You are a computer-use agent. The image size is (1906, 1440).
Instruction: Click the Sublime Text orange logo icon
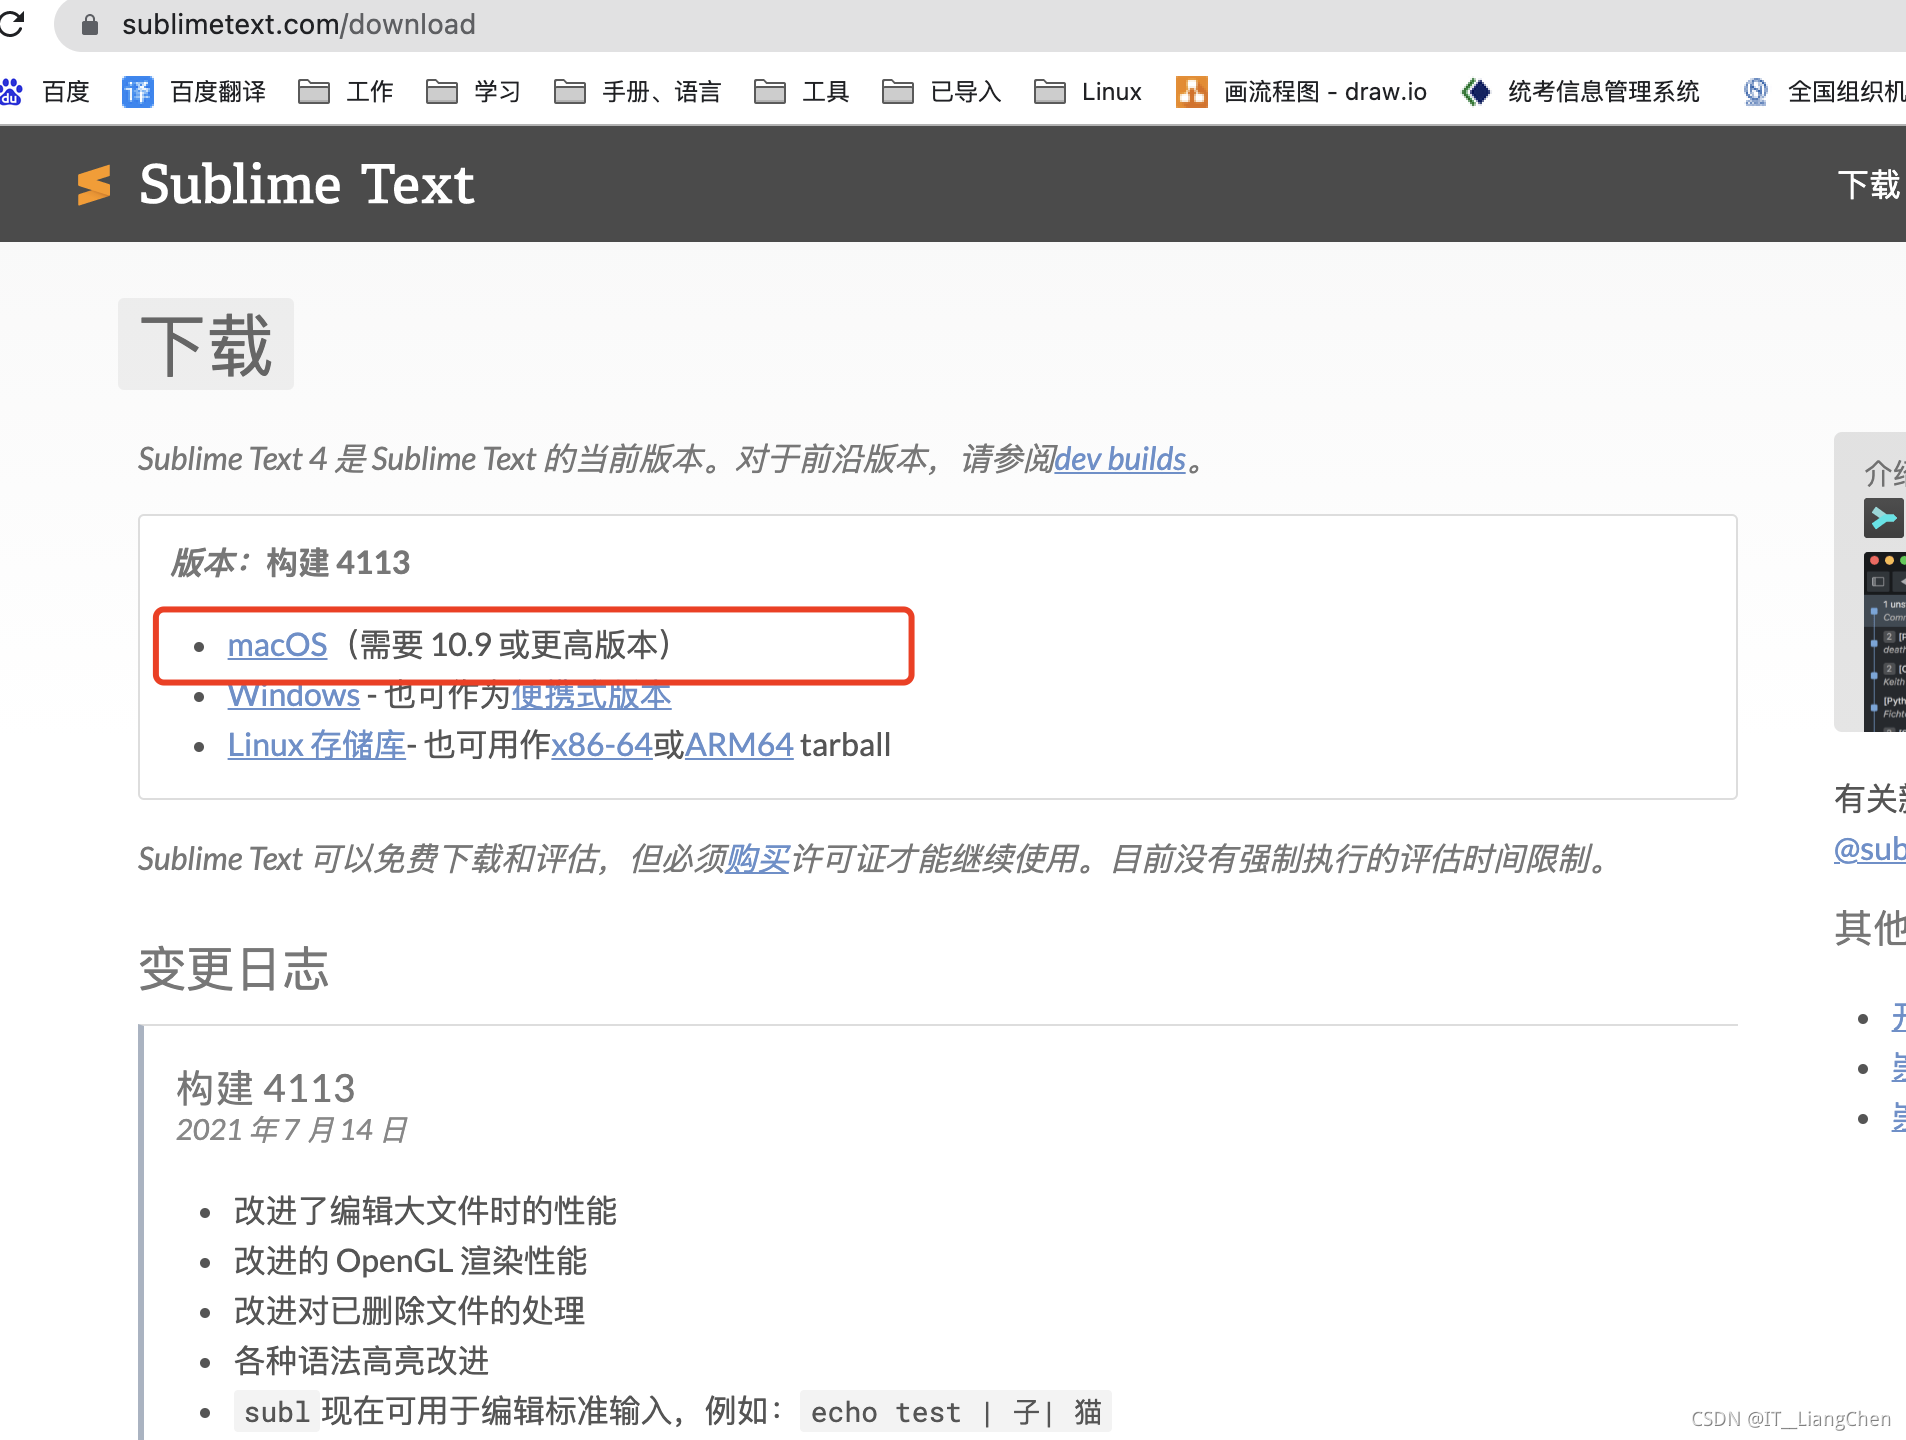(x=94, y=185)
